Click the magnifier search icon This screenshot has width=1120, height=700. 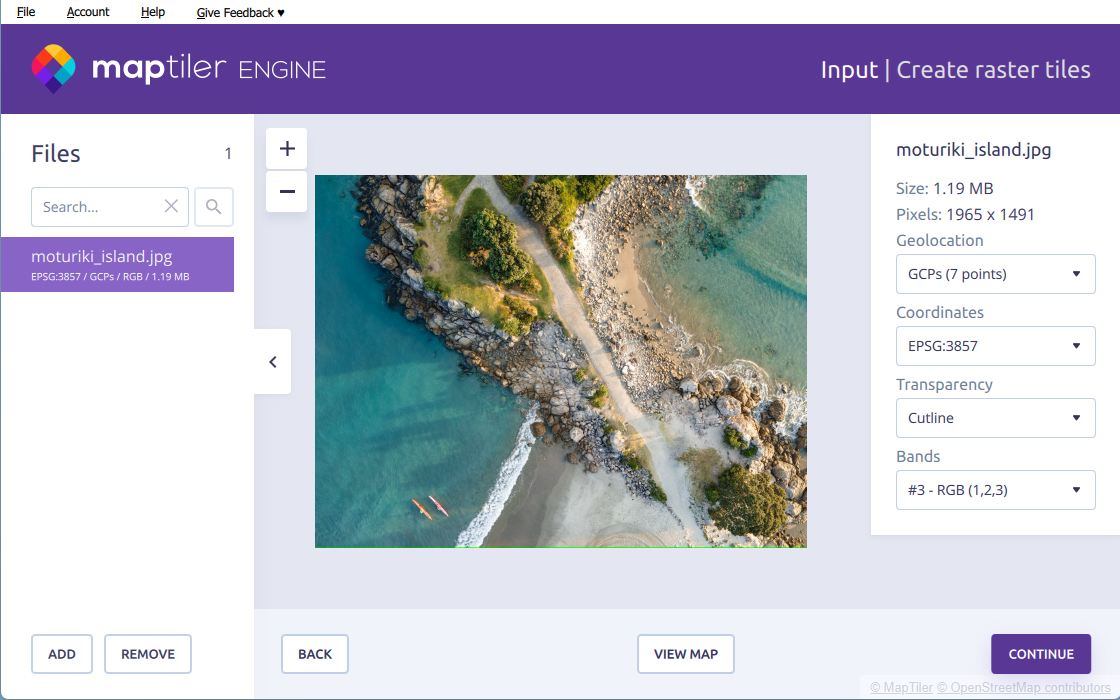pos(213,207)
